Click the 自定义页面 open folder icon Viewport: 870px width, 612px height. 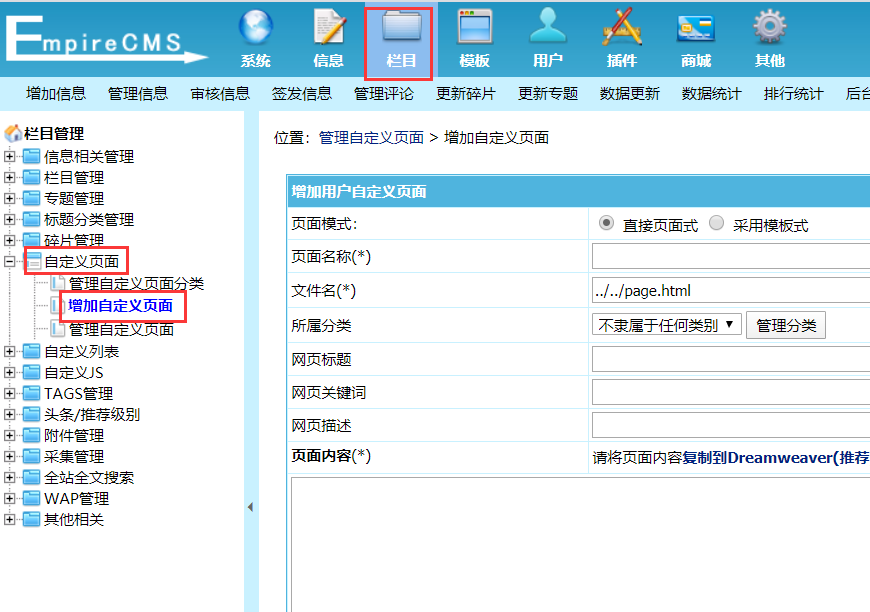[33, 261]
